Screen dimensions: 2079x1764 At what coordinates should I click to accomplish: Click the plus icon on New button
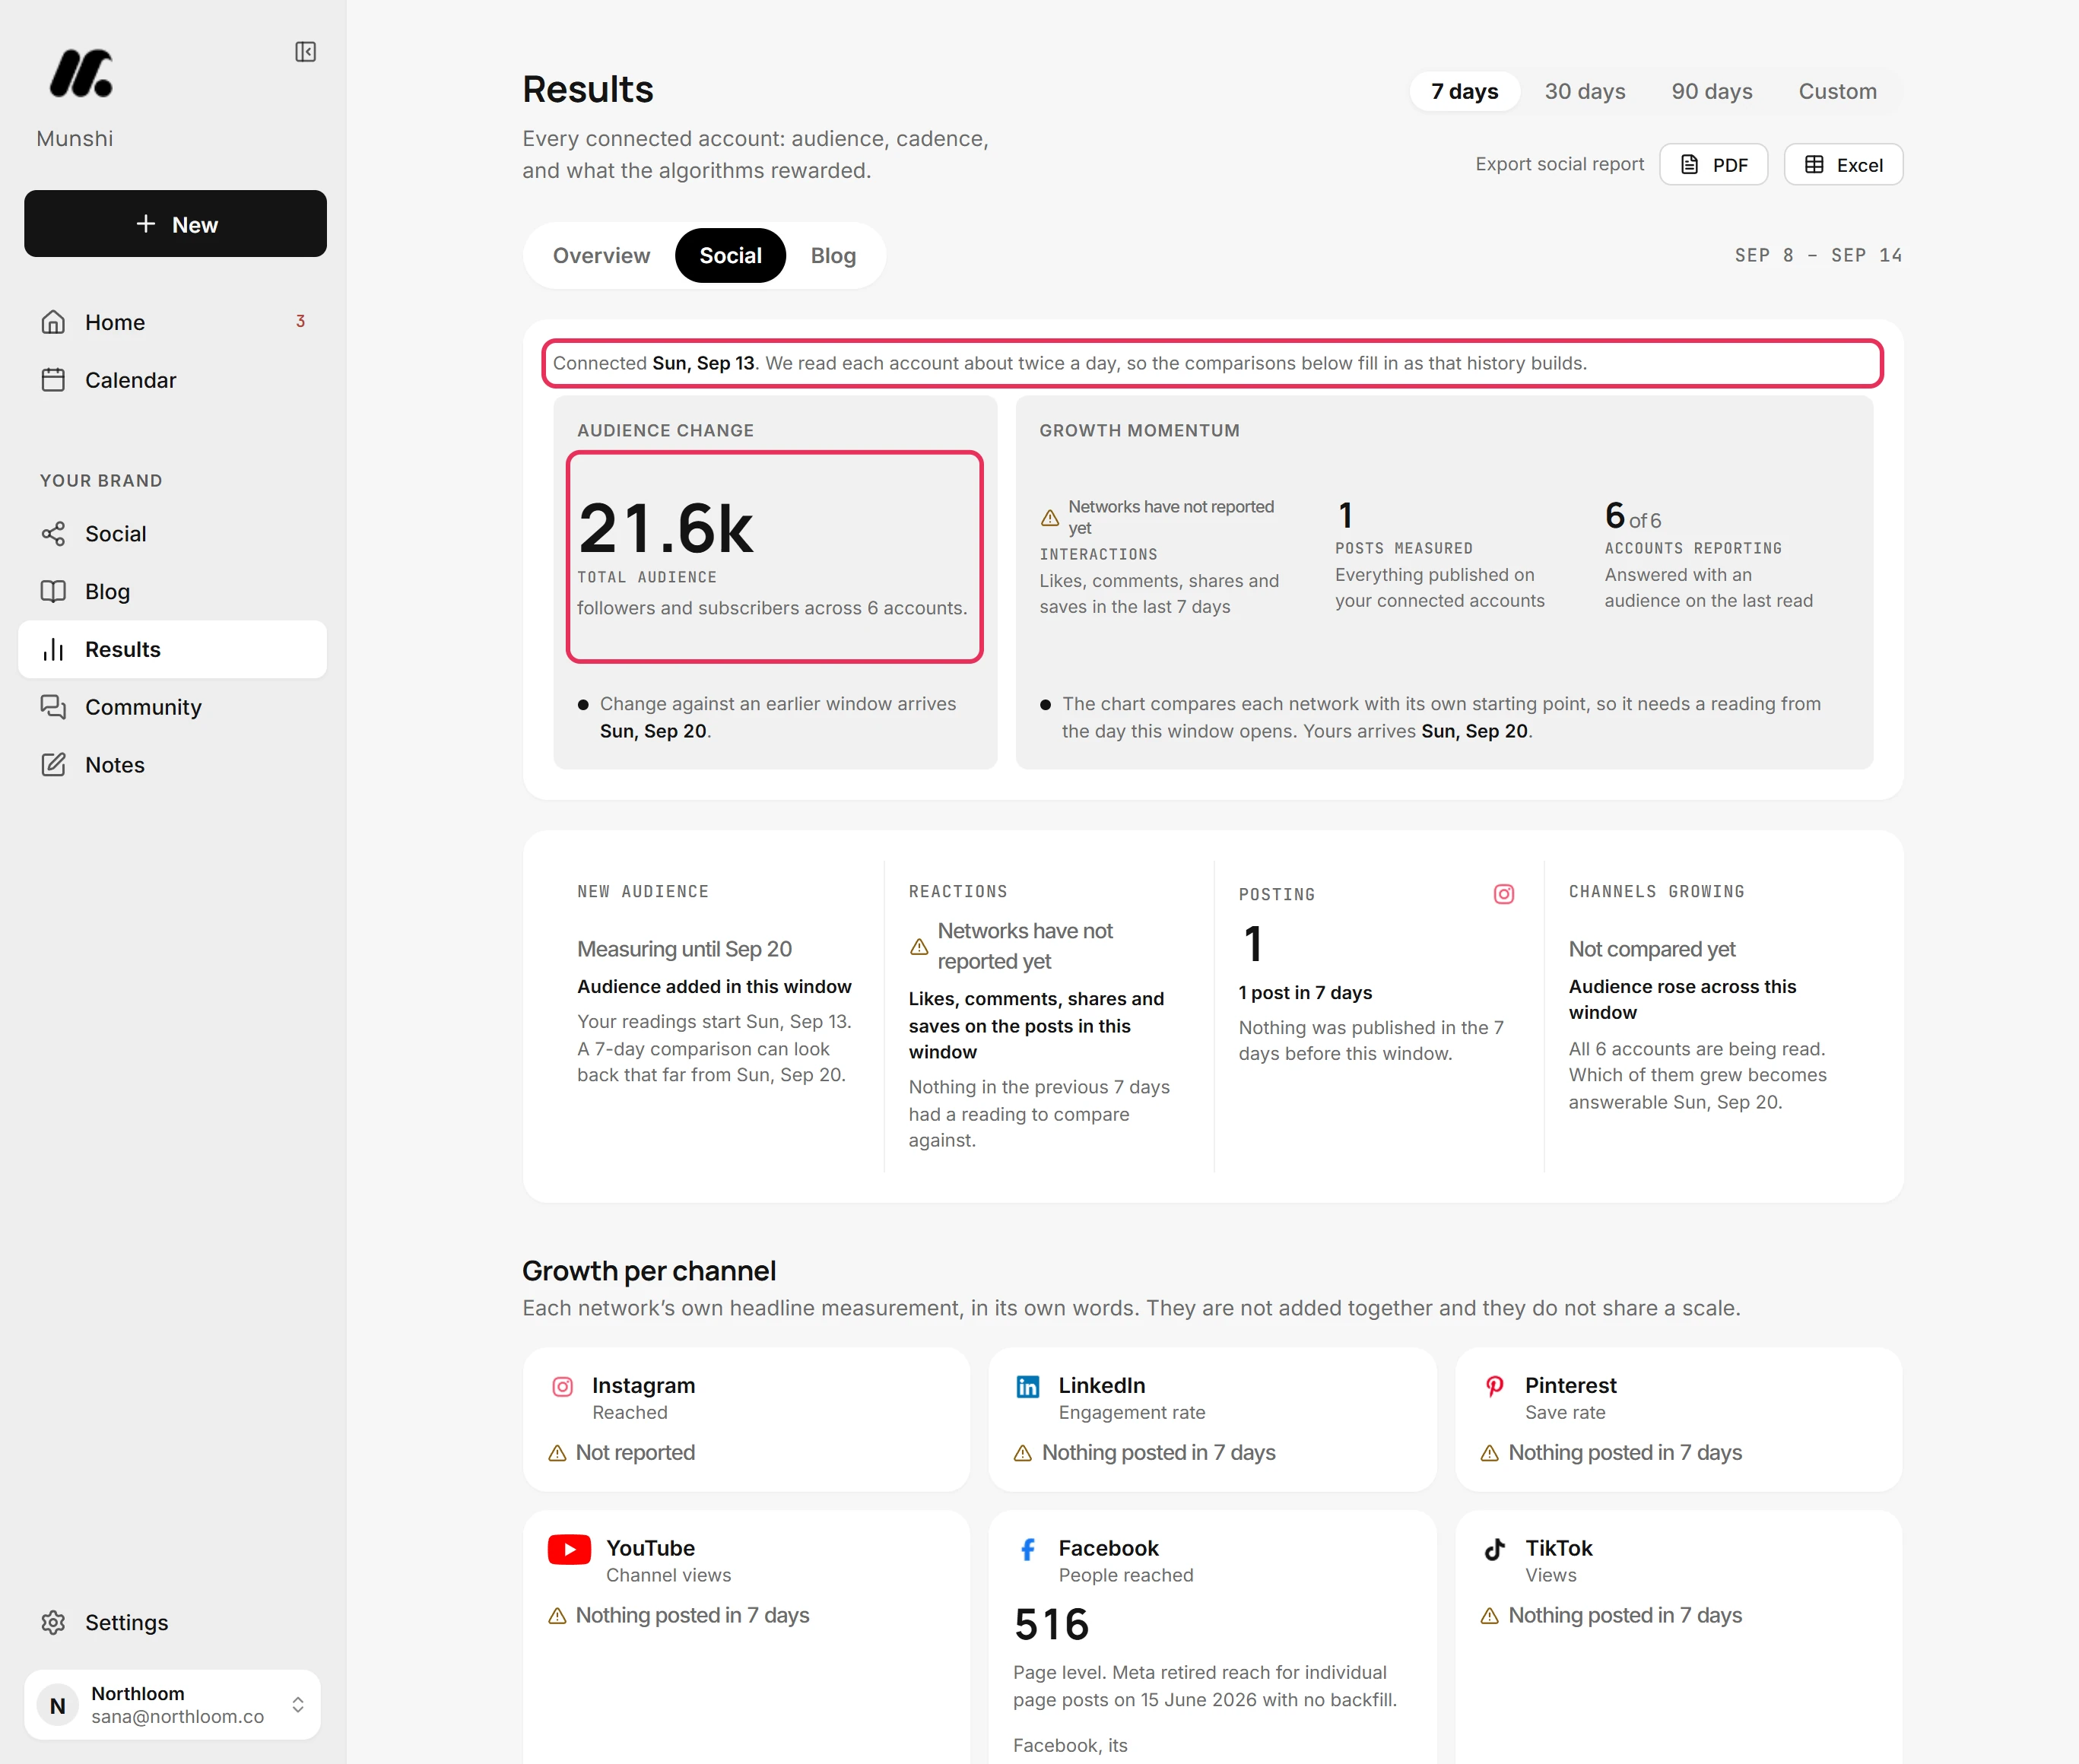click(146, 224)
